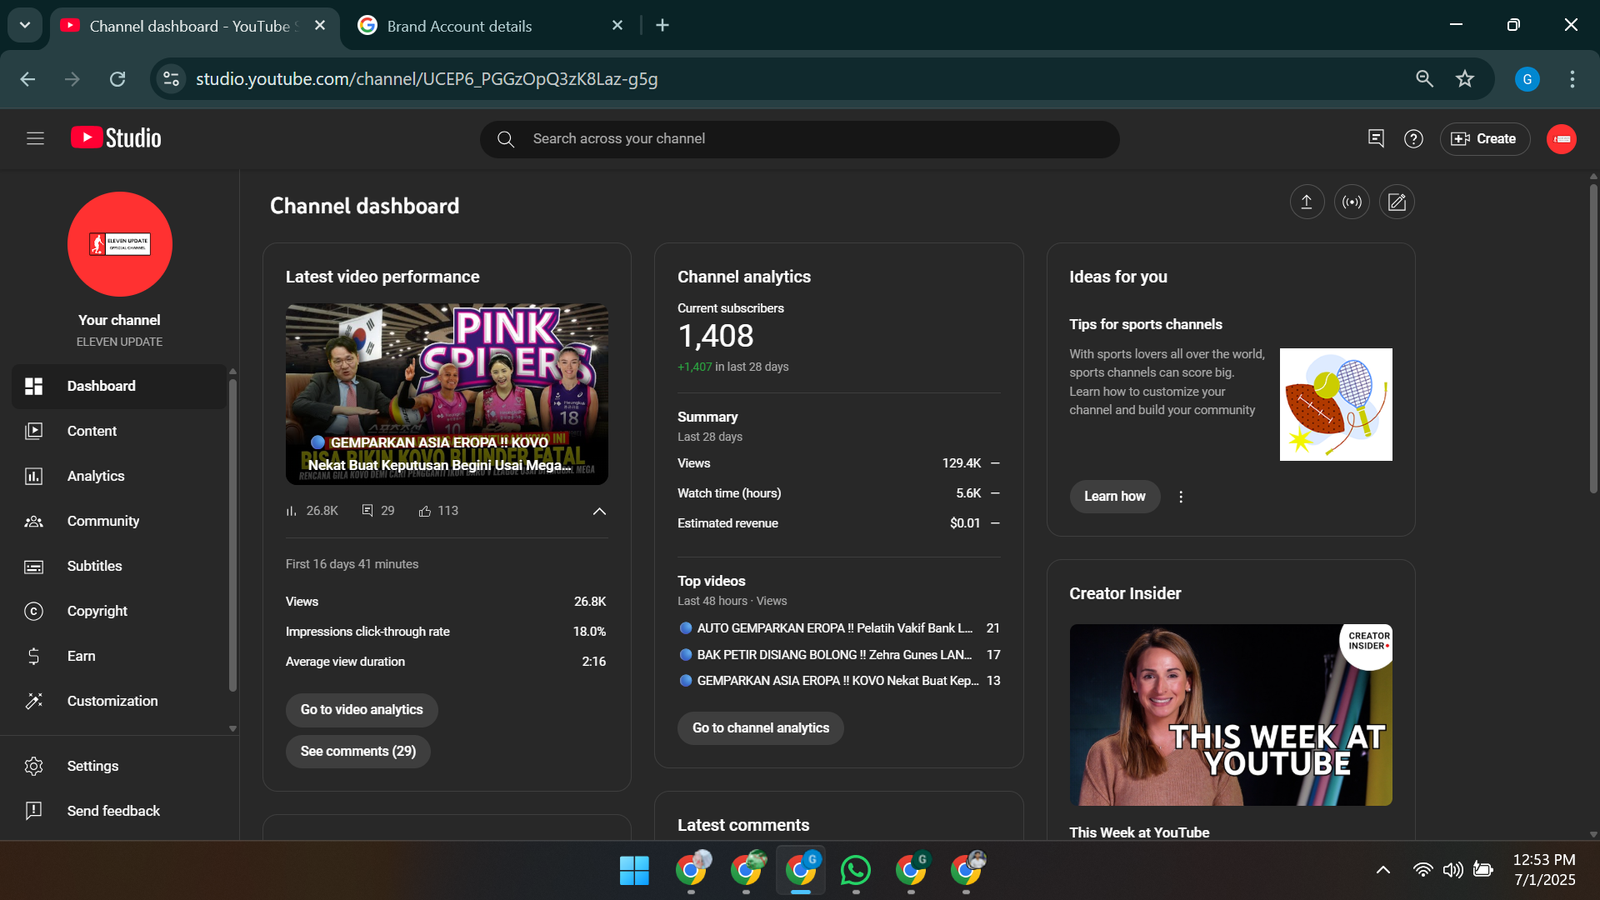Click the Create post icon
Image resolution: width=1600 pixels, height=900 pixels.
[x=1397, y=202]
